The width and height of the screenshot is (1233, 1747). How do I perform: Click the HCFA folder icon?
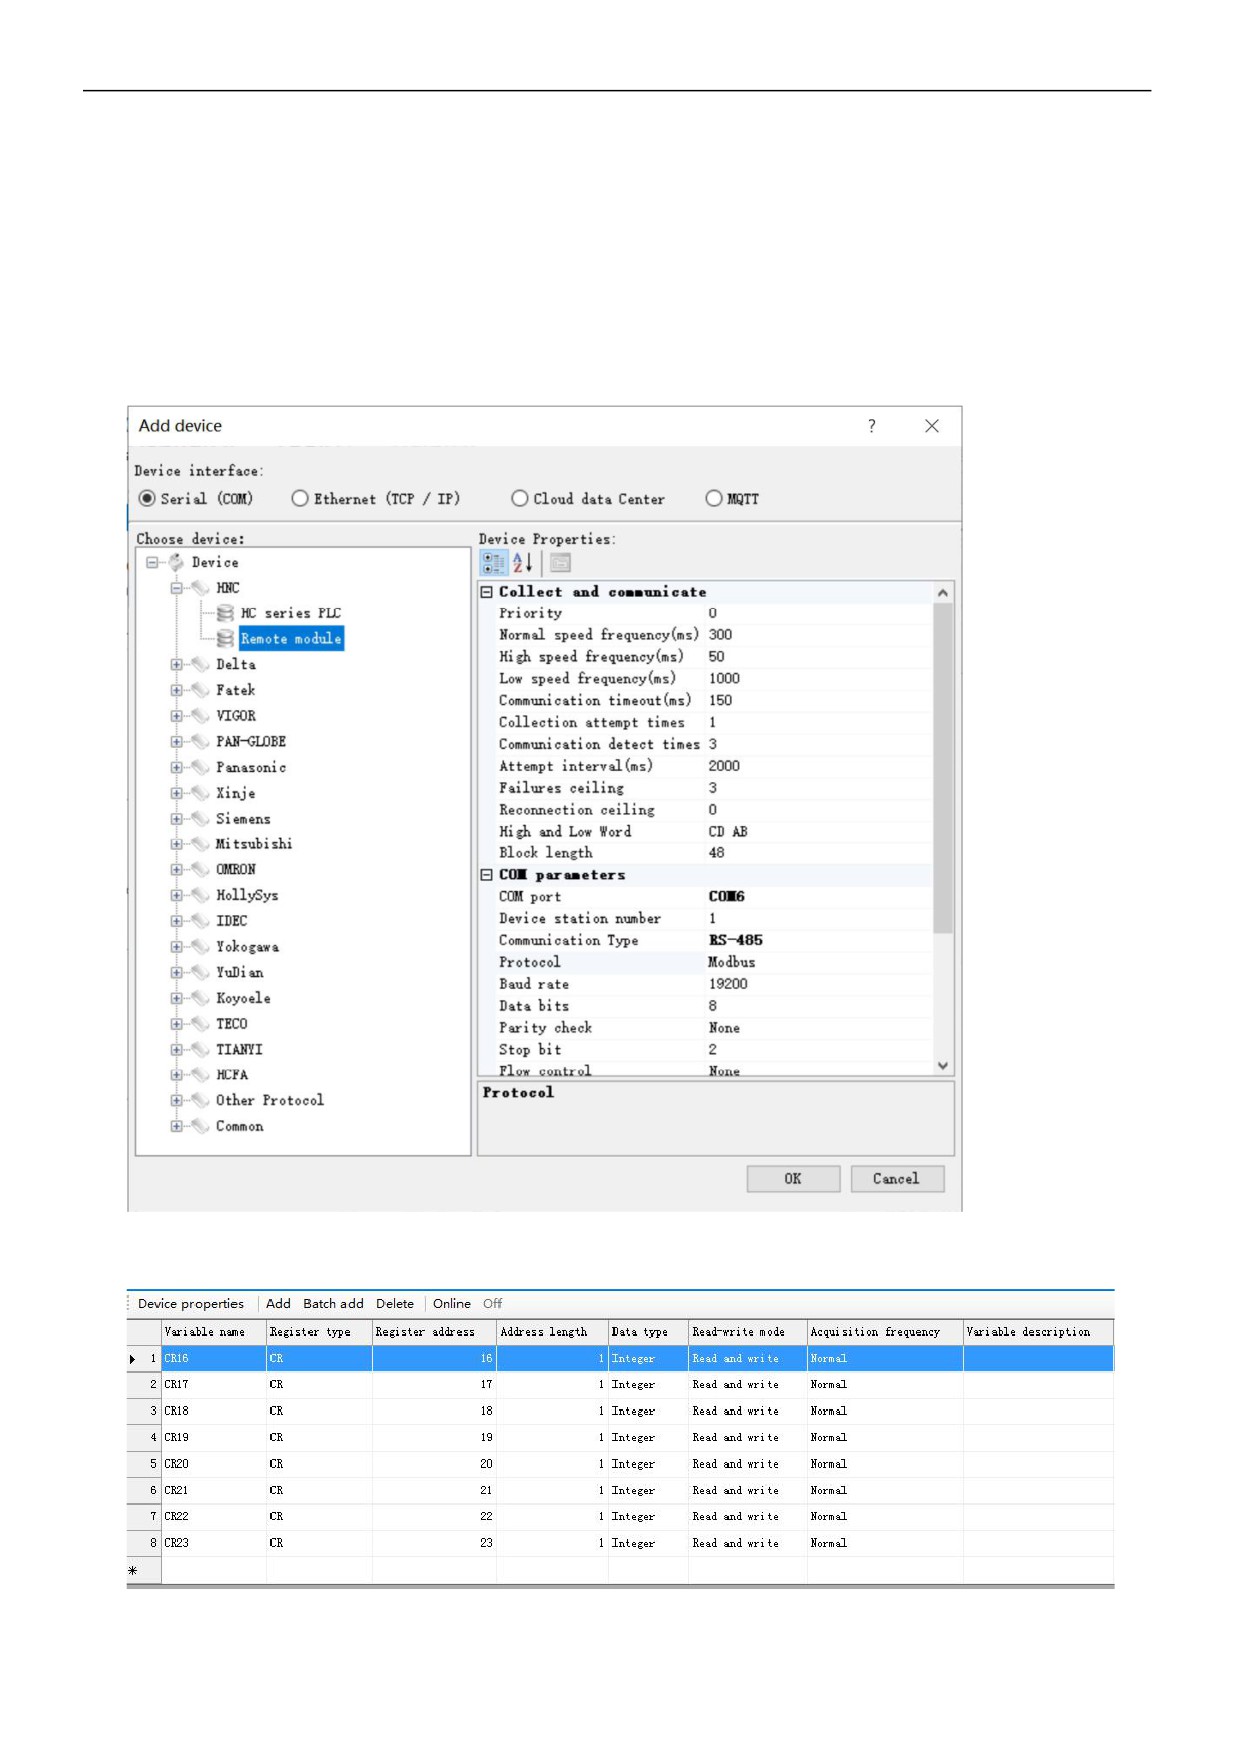(x=201, y=1075)
